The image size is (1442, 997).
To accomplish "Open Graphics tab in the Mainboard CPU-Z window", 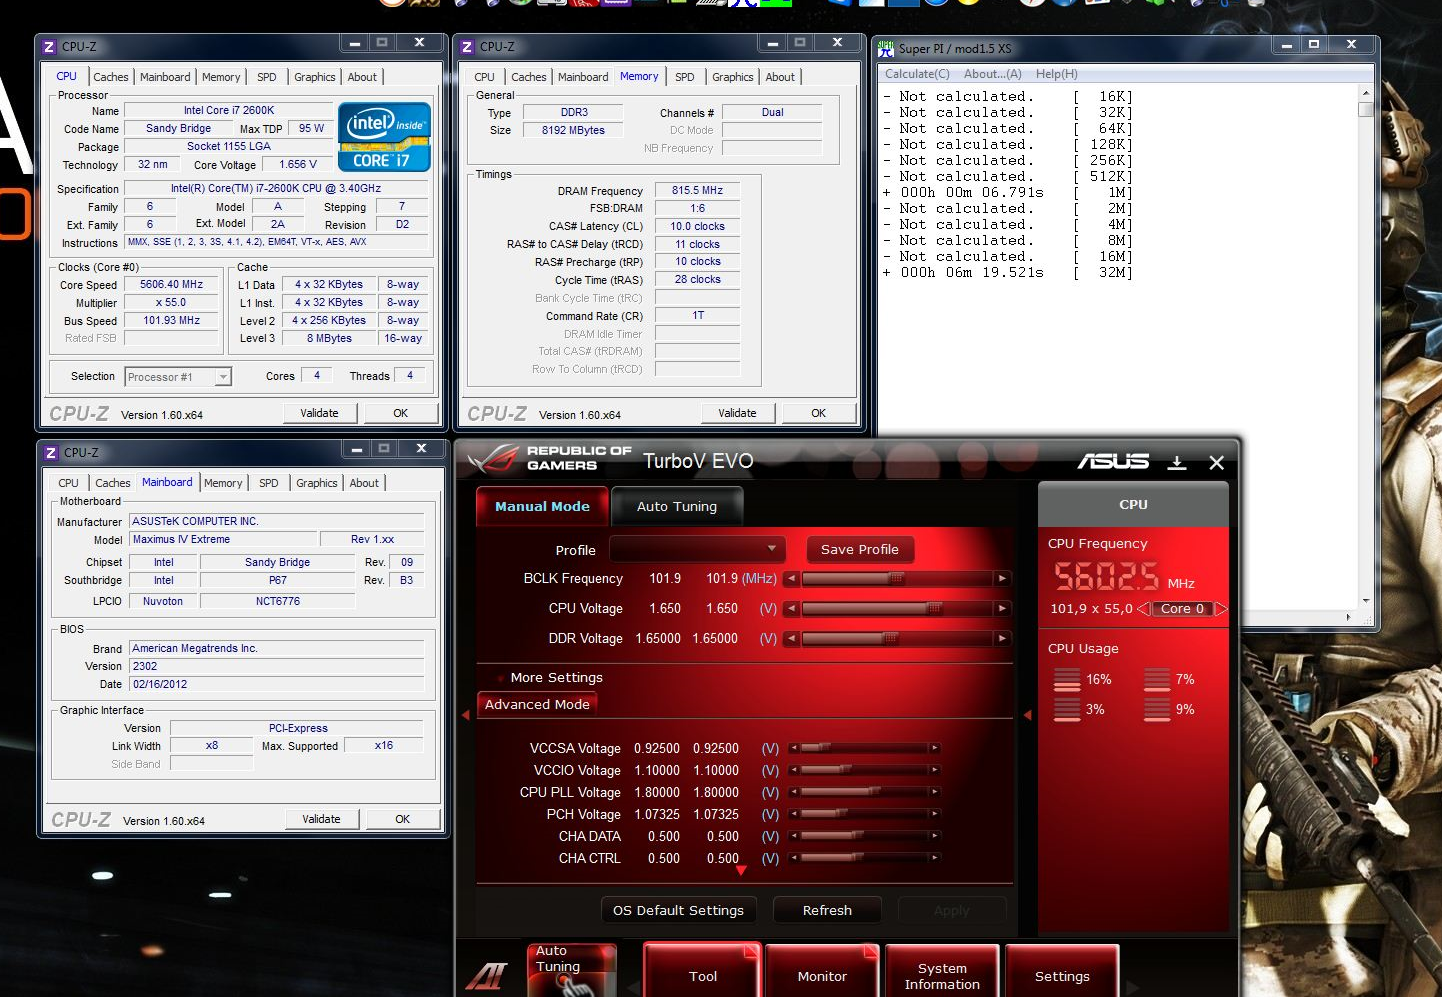I will point(316,483).
